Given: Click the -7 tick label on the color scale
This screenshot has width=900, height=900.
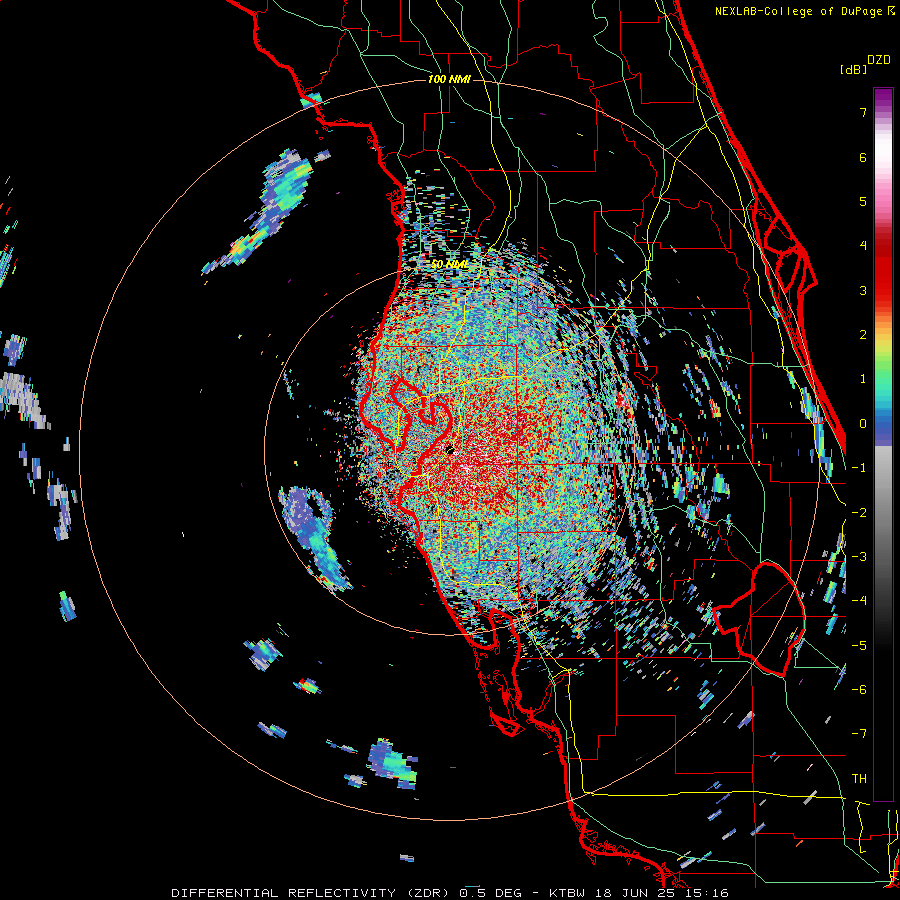Looking at the screenshot, I should tap(859, 734).
